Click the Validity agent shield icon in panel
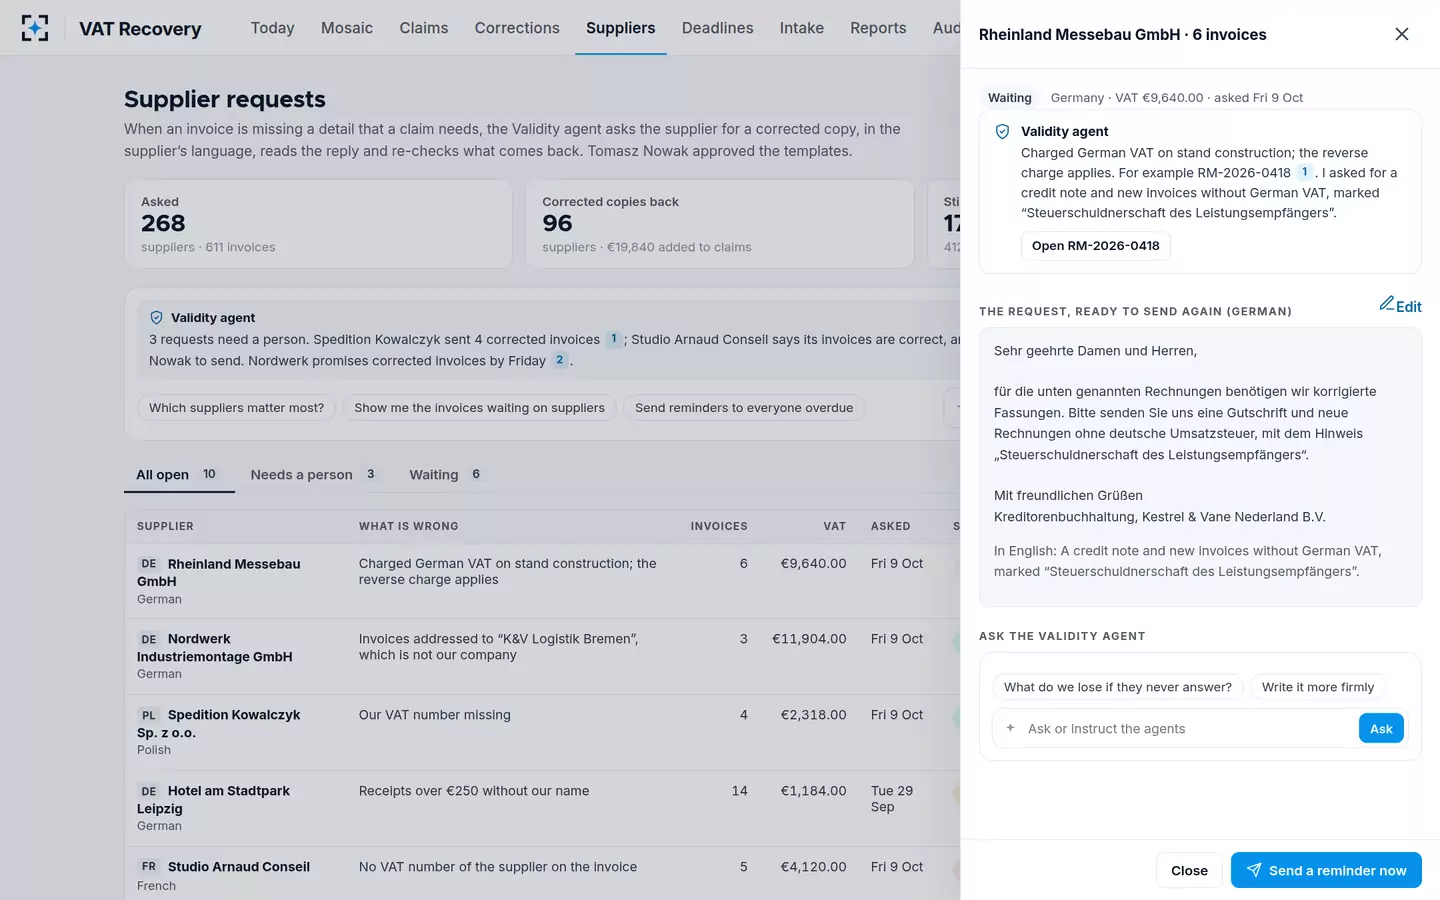The image size is (1440, 900). coord(1002,131)
